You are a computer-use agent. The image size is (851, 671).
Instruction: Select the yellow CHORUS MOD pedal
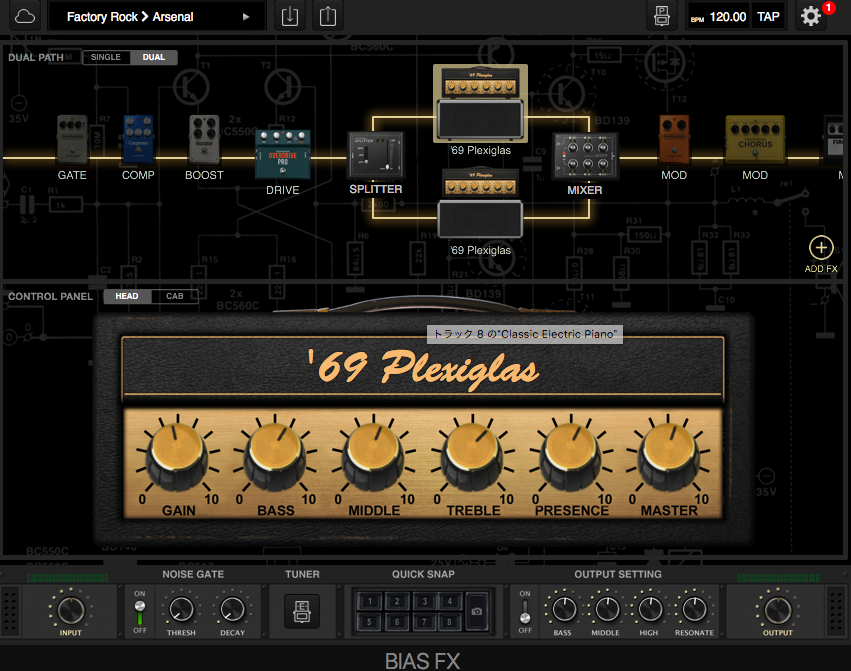[x=755, y=140]
